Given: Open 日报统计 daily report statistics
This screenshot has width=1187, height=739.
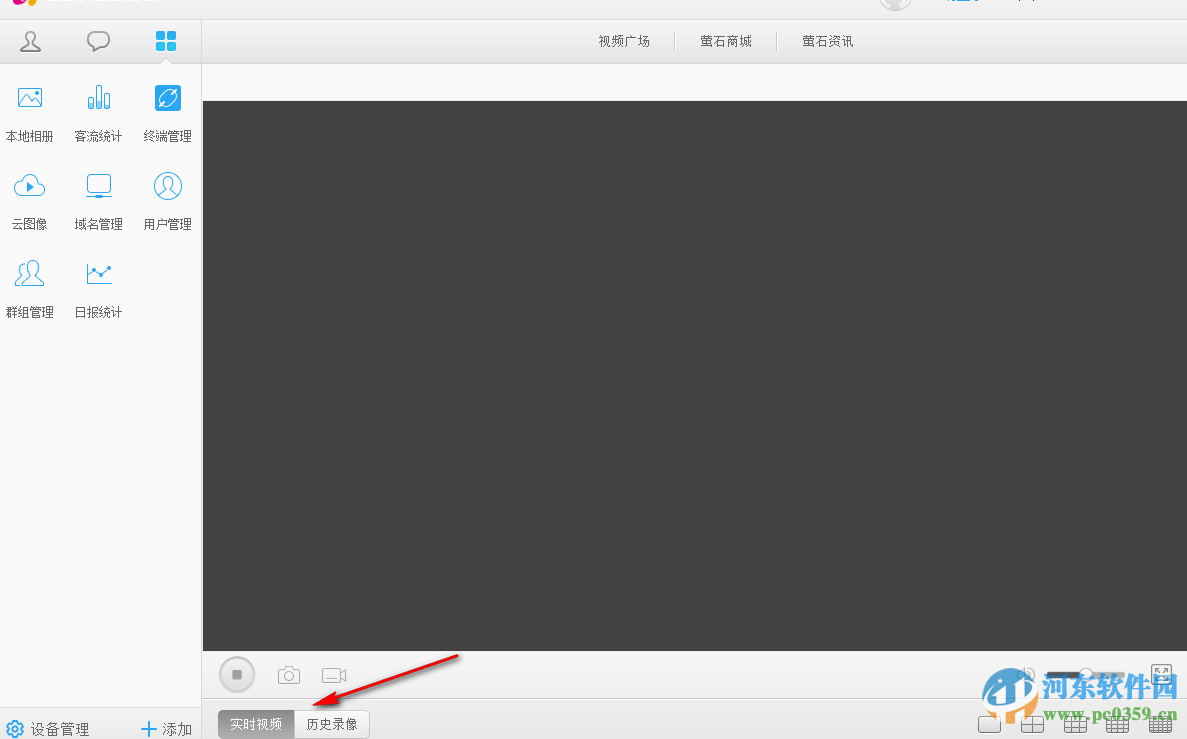Looking at the screenshot, I should pyautogui.click(x=98, y=289).
